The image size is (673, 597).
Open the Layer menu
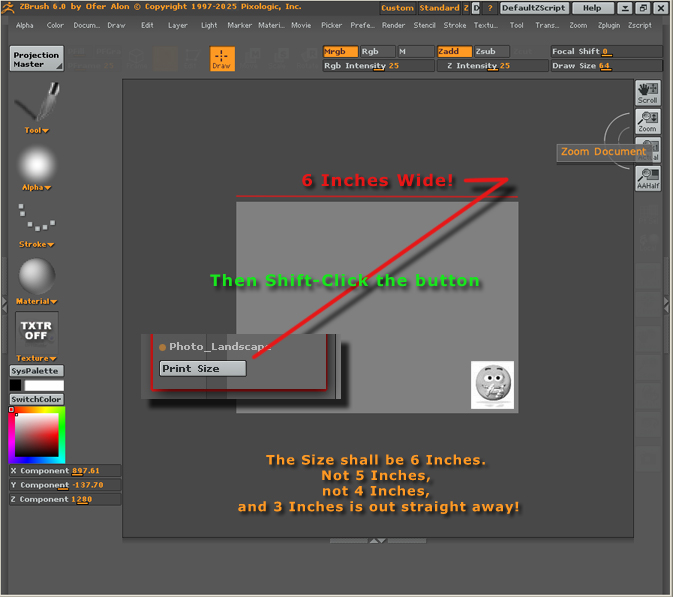(178, 25)
